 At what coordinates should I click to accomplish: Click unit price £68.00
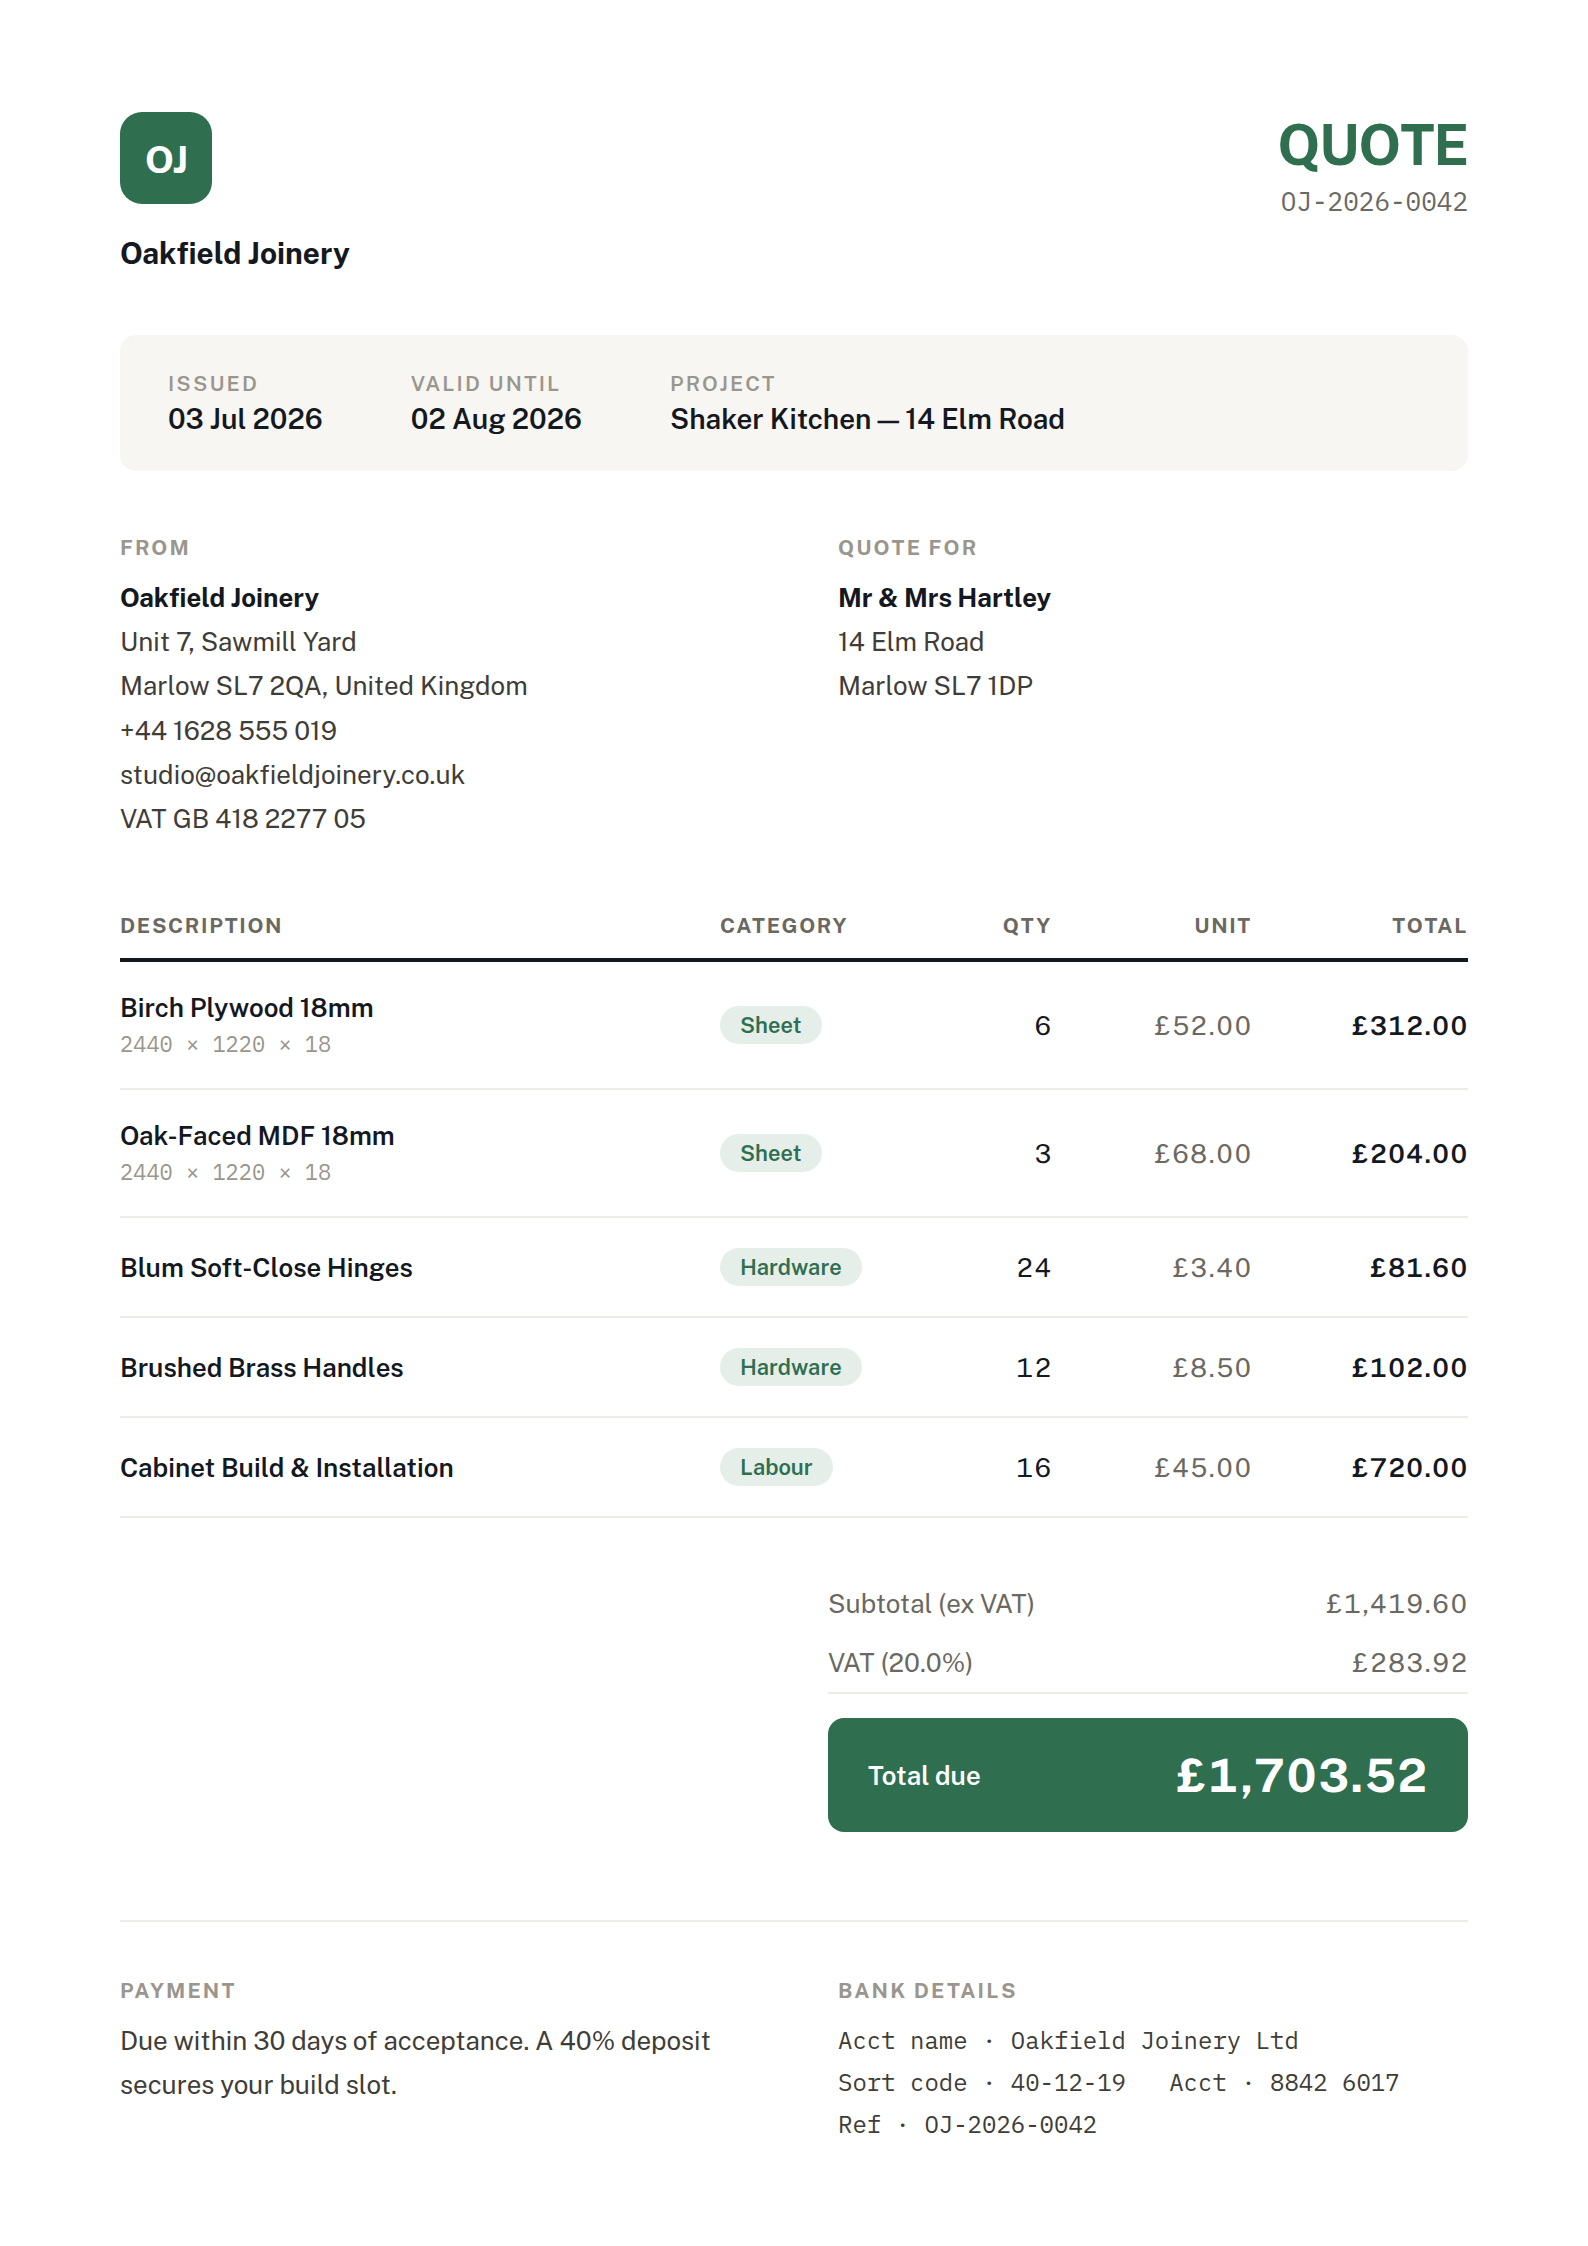(x=1202, y=1154)
